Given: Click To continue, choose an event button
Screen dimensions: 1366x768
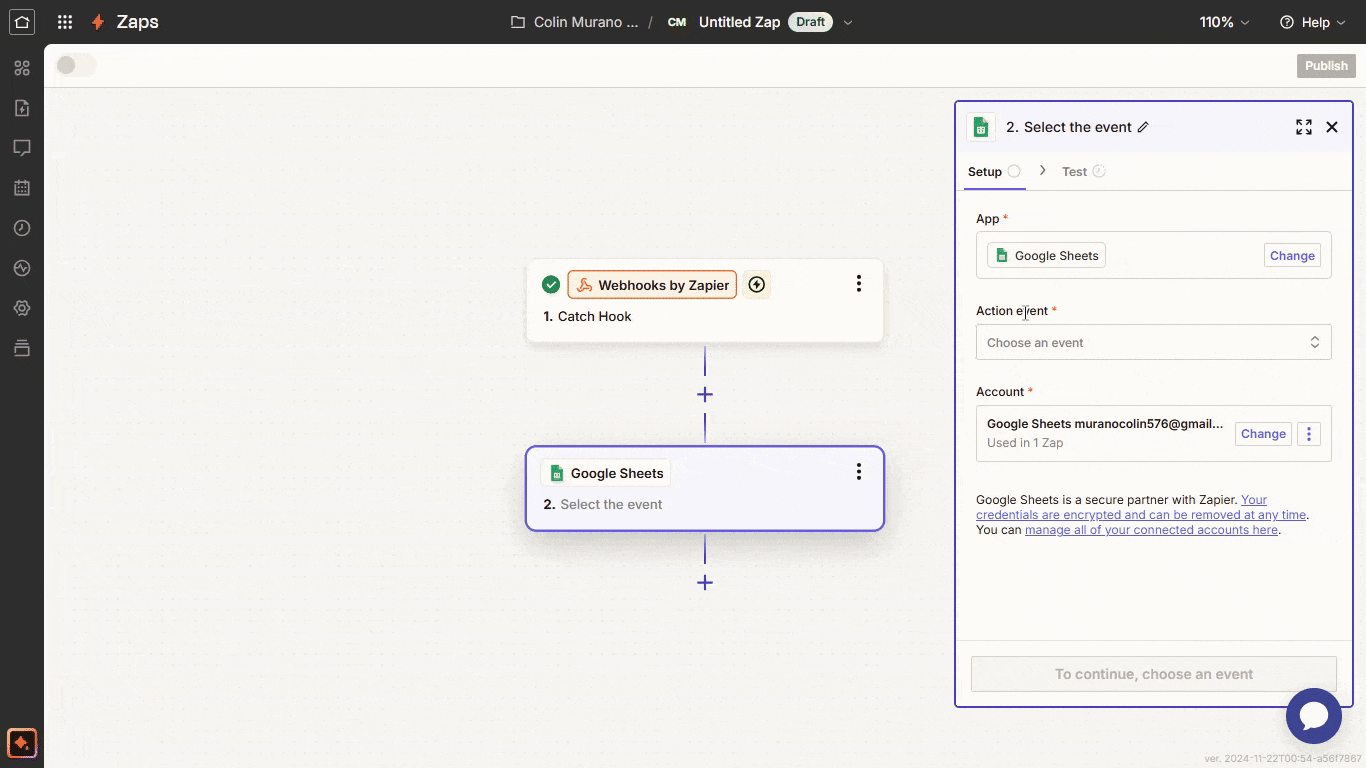Looking at the screenshot, I should click(1154, 674).
